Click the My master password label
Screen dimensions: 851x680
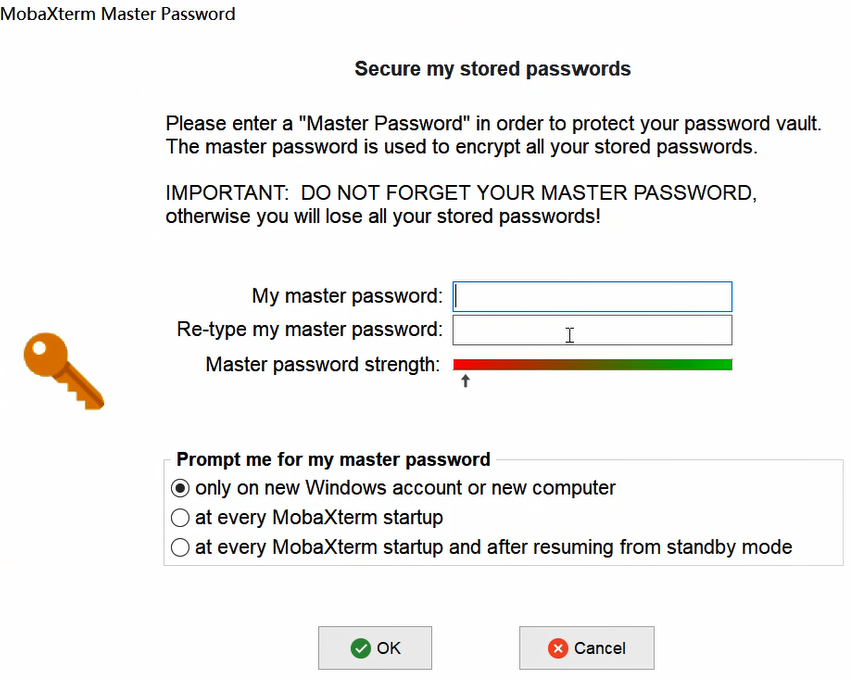347,296
